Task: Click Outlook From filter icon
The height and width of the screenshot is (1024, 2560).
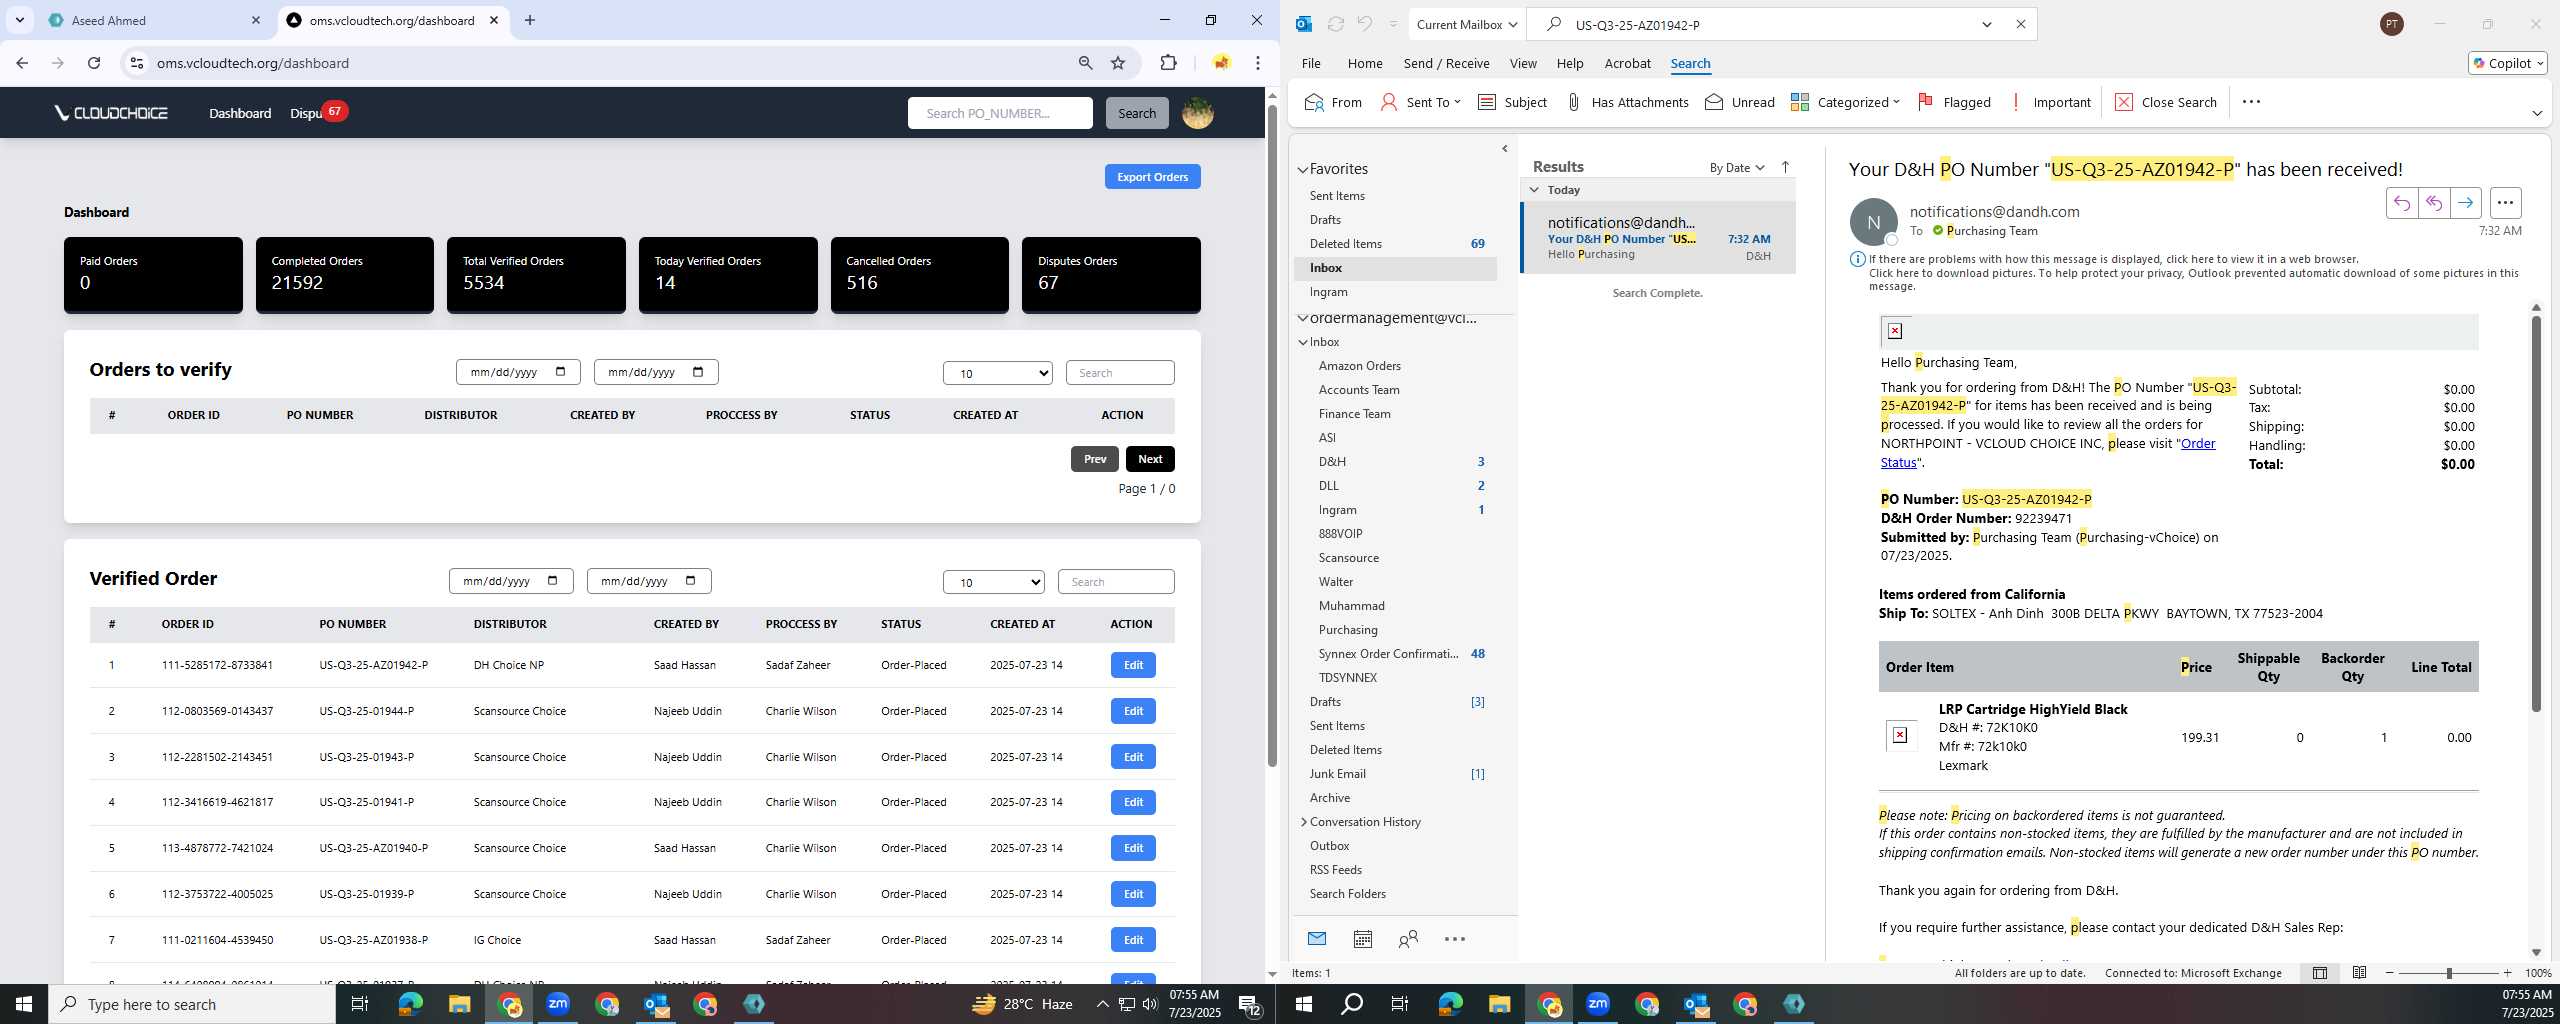Action: click(x=1333, y=102)
